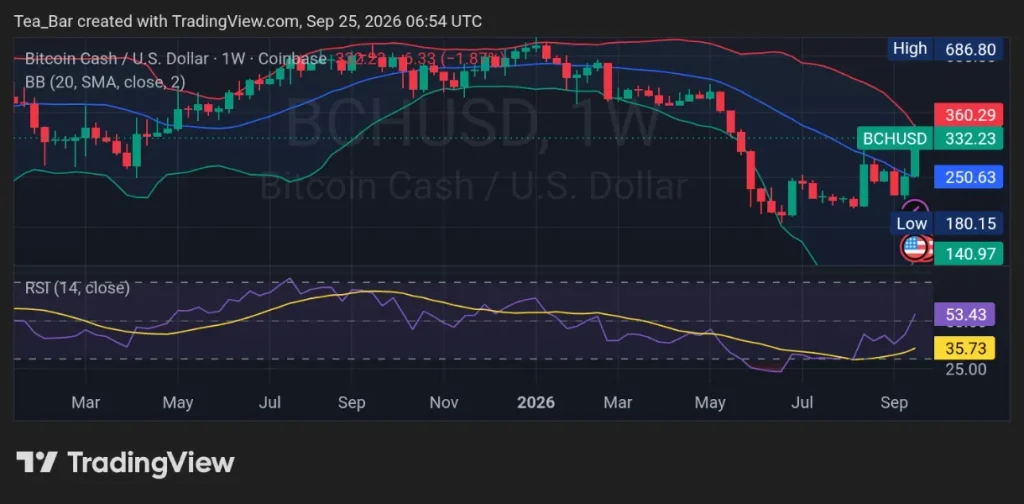
Task: Click the BB (20, SMA, close, 2) legend
Action: pos(105,82)
